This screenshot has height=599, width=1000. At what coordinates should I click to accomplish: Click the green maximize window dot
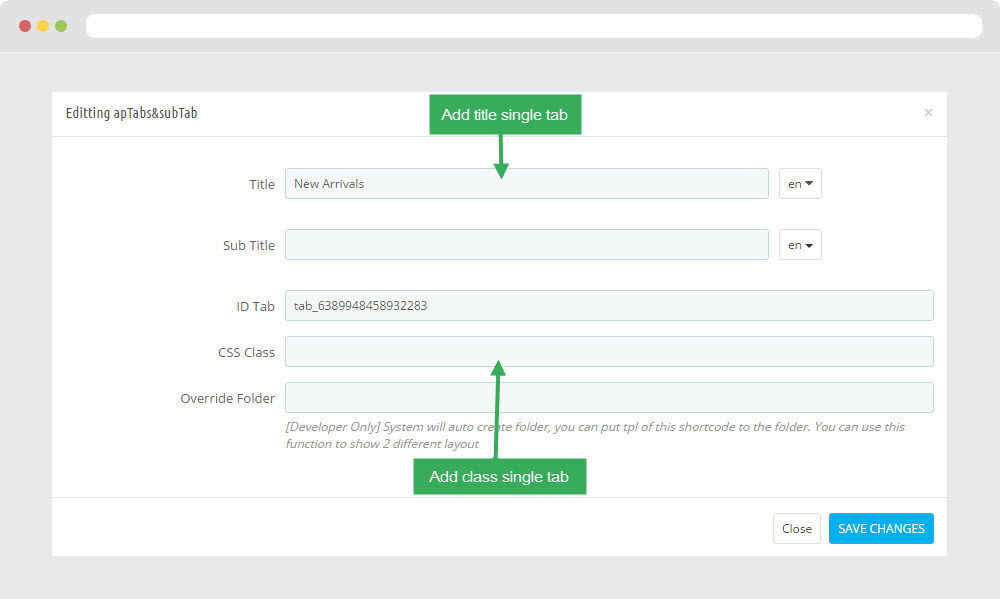[61, 26]
